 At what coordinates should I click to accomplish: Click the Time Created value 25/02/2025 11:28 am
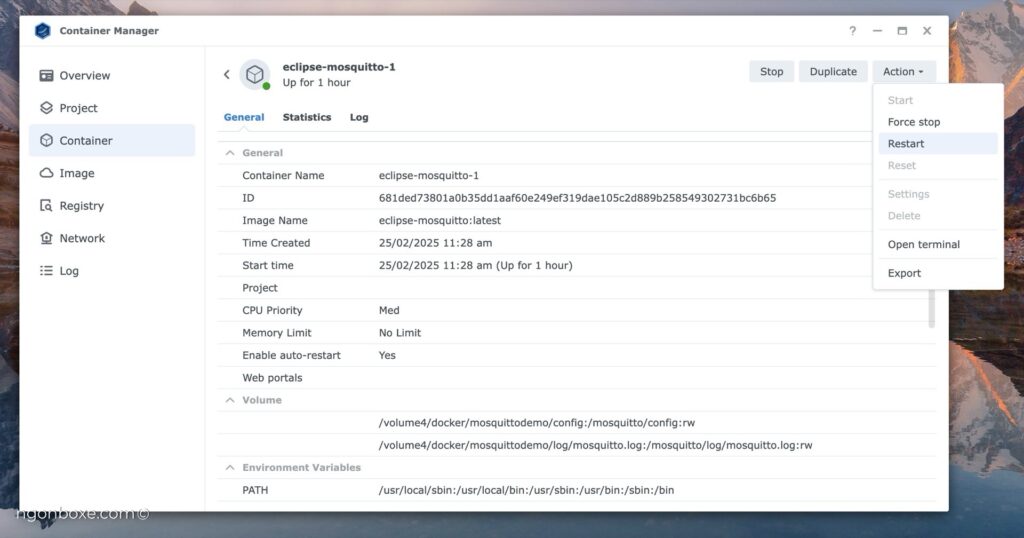[x=436, y=243]
